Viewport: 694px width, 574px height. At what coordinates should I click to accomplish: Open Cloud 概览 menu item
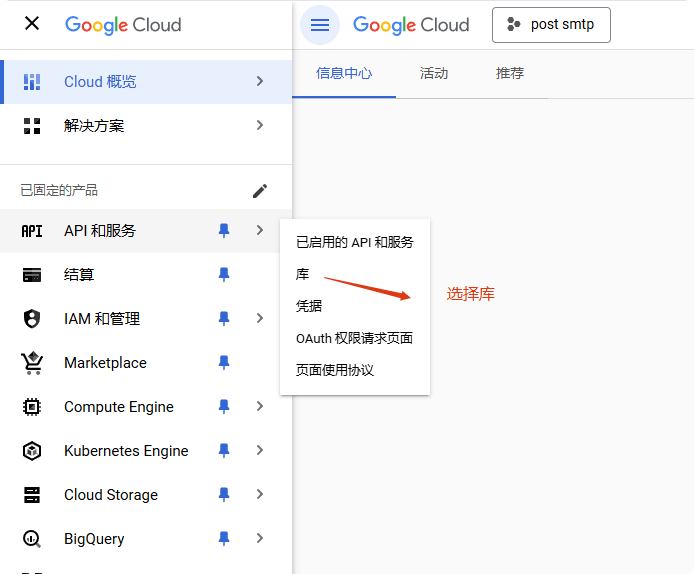pos(146,82)
